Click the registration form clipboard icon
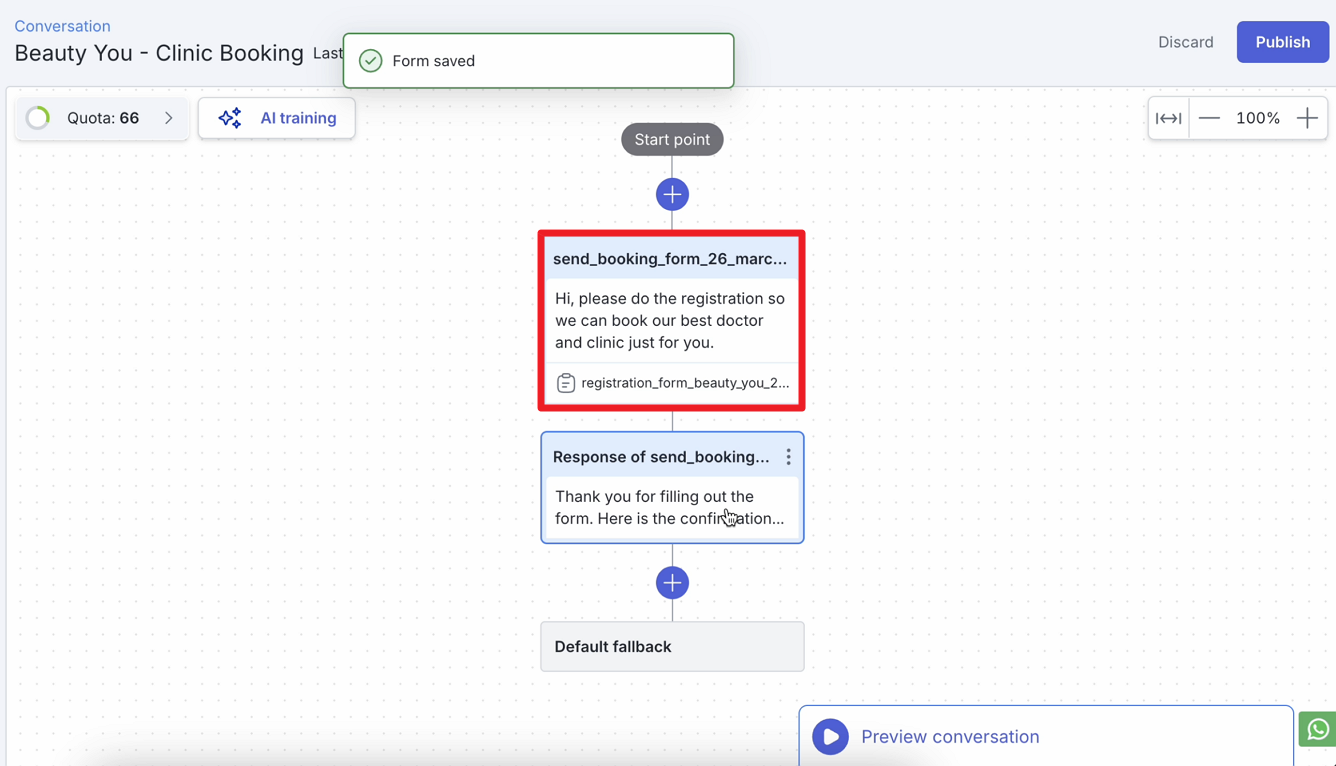This screenshot has height=766, width=1336. coord(566,383)
